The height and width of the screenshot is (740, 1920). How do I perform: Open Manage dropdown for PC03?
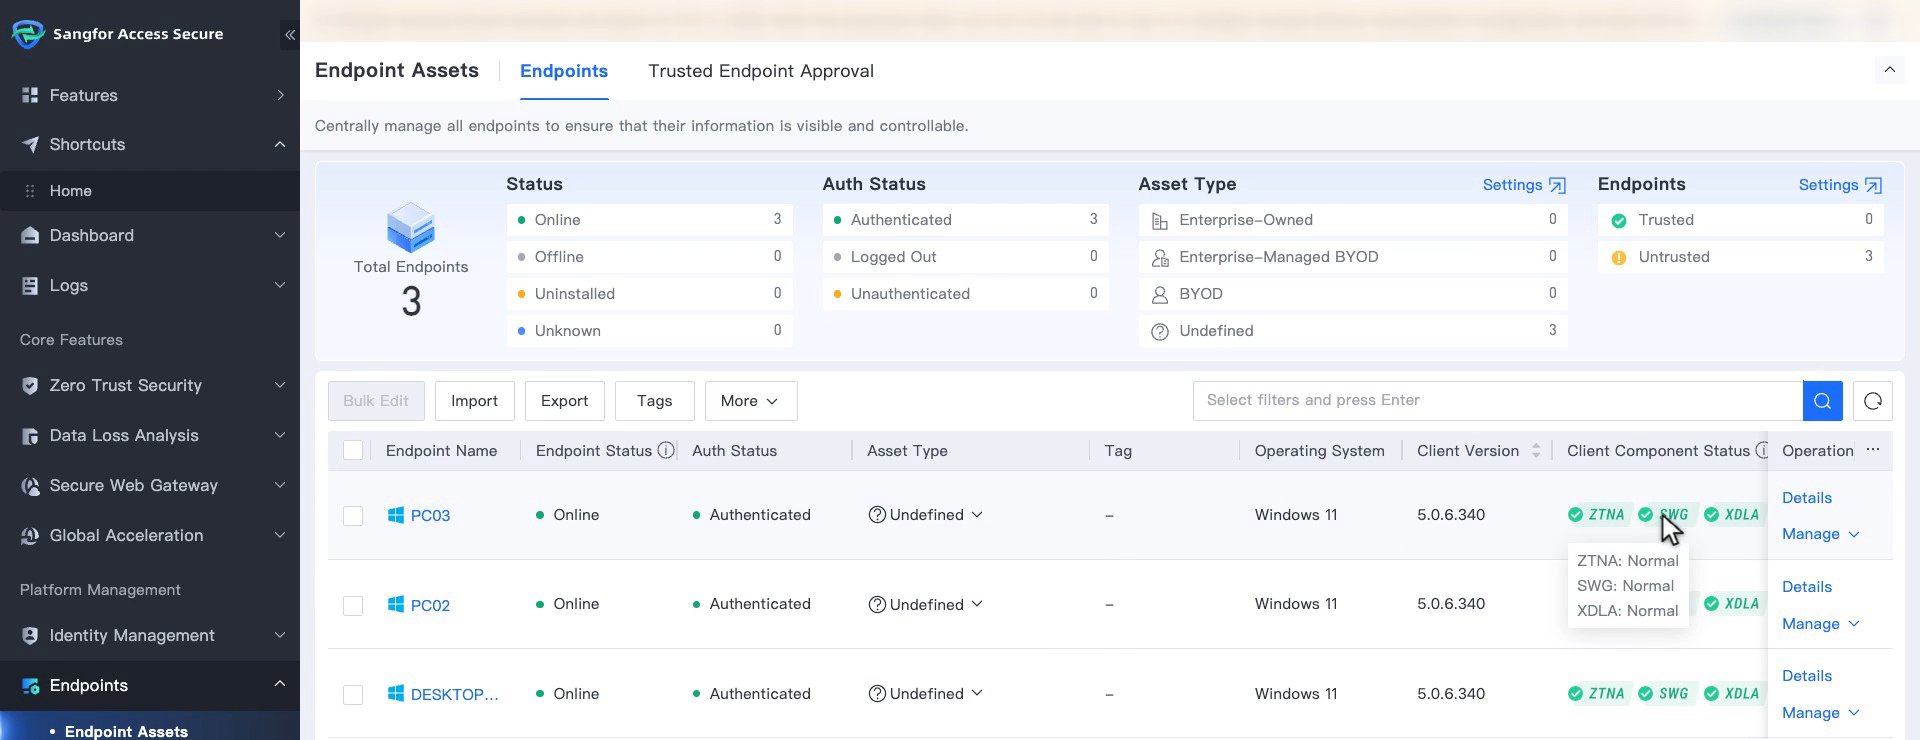(1821, 534)
